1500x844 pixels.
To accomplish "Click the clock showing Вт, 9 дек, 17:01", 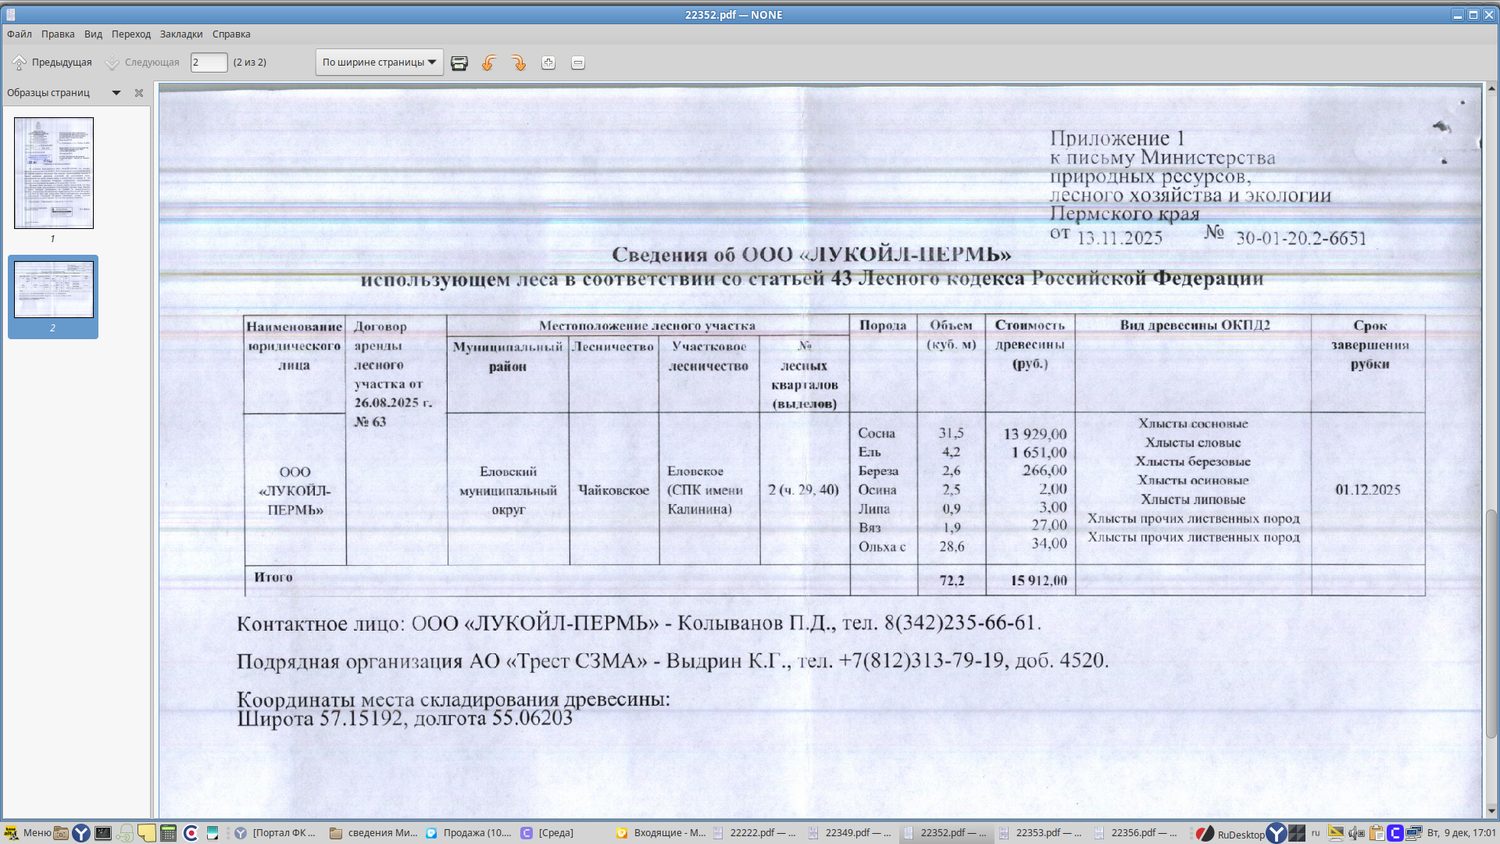I will click(x=1461, y=833).
